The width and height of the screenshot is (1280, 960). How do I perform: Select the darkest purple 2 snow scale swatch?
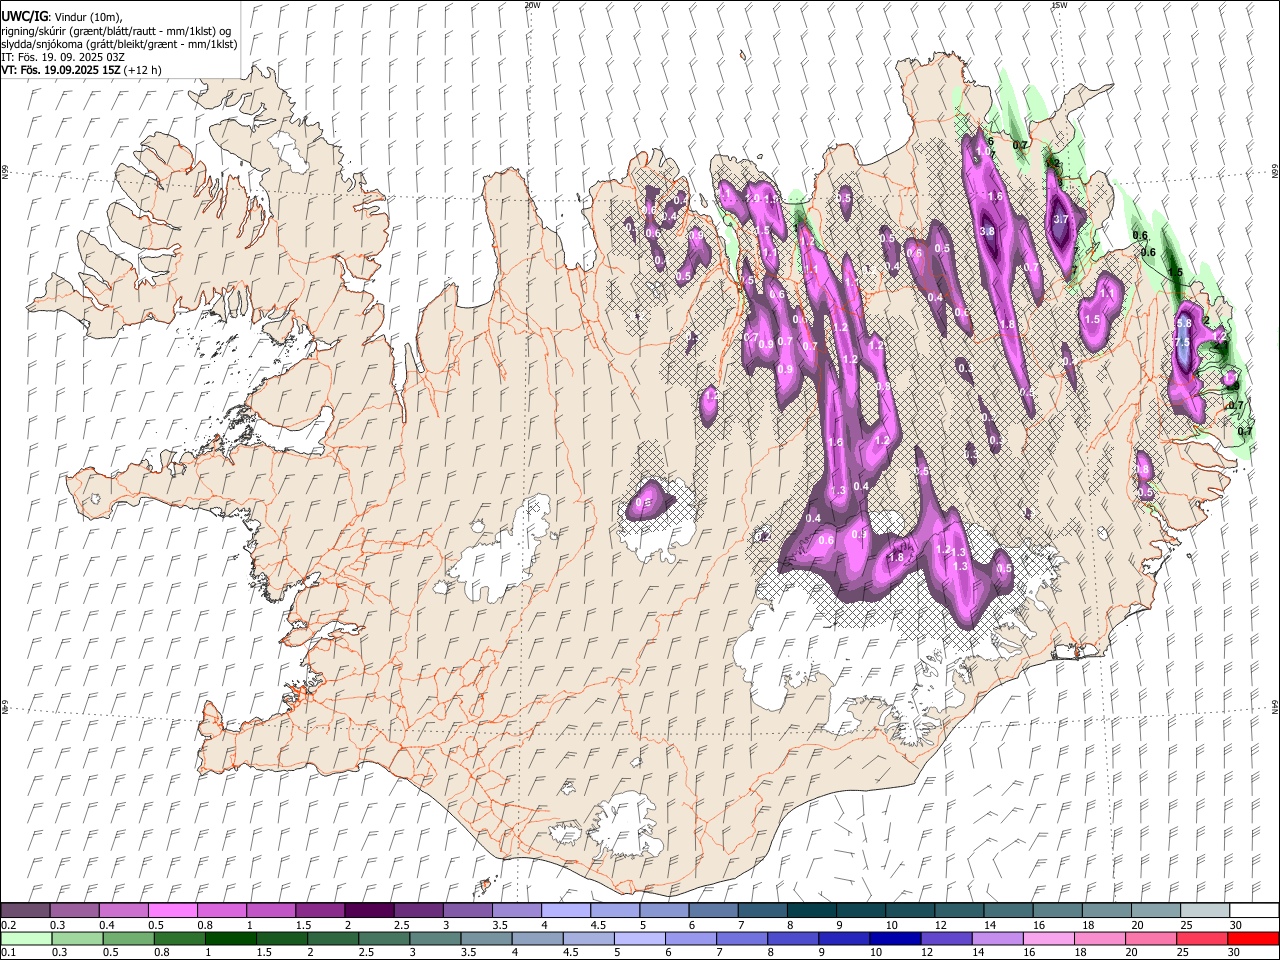(x=368, y=911)
